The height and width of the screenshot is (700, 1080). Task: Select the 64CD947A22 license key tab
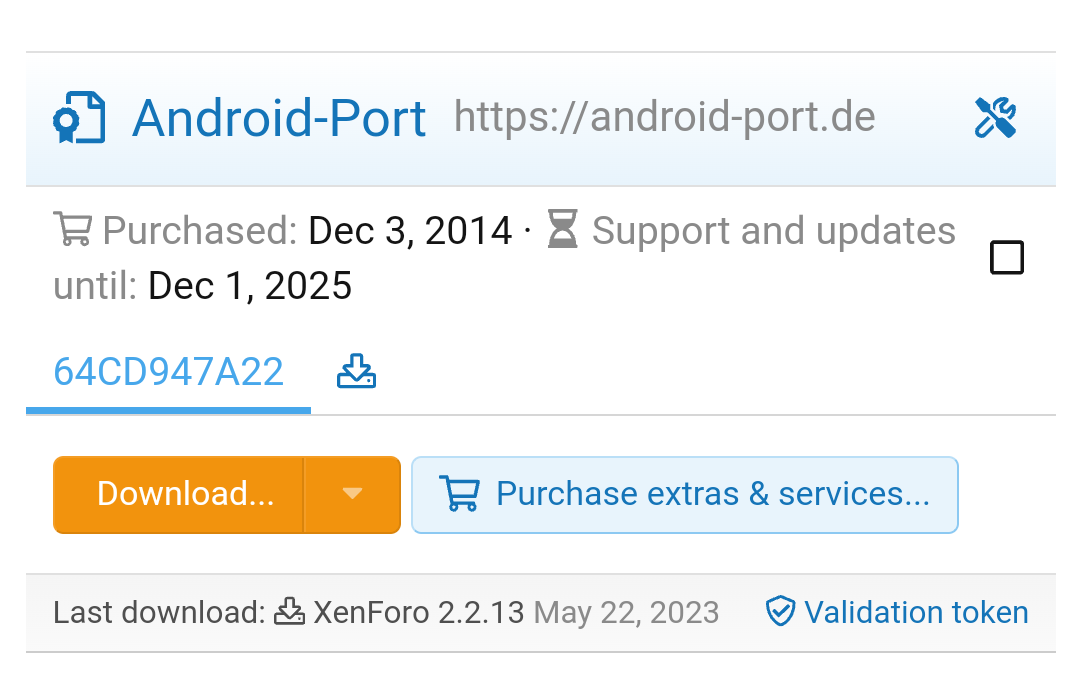point(168,372)
